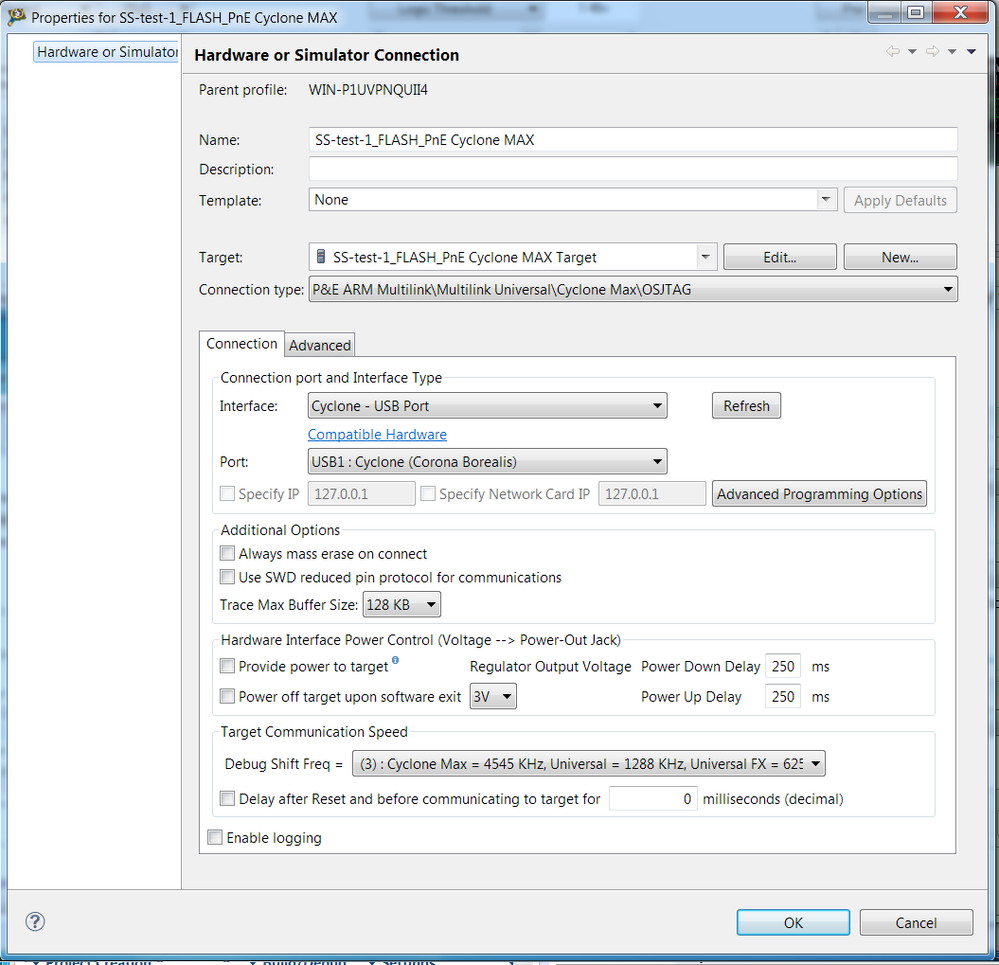Open the Debug Shift Freq dropdown

coord(589,763)
